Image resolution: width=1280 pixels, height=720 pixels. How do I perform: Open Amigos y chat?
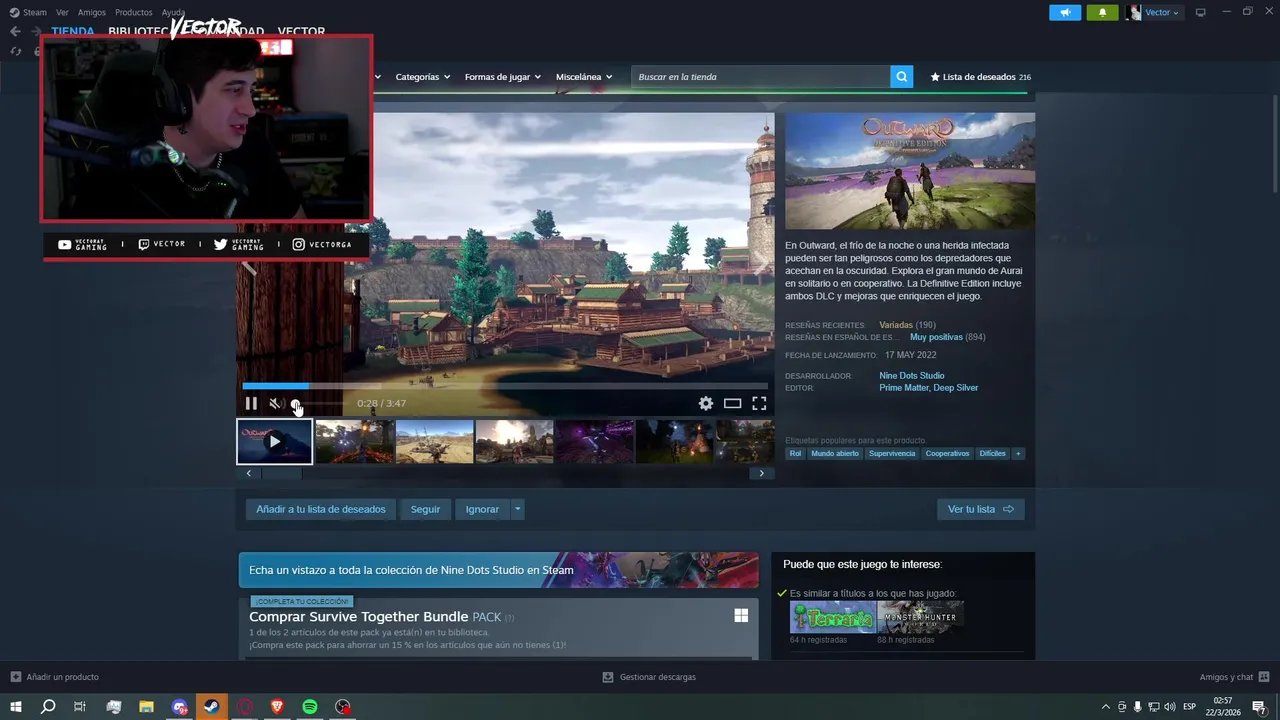(1234, 677)
